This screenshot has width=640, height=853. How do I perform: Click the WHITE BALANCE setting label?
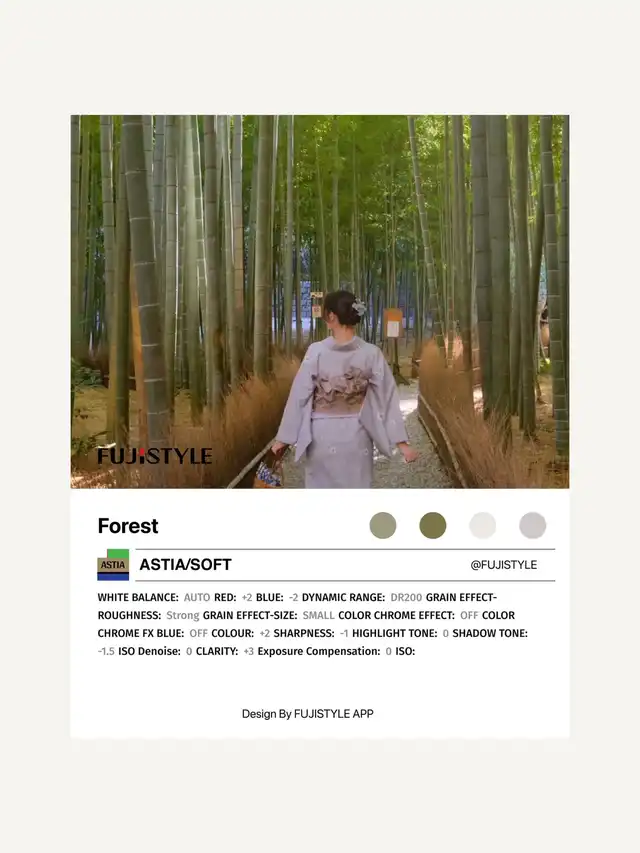138,597
